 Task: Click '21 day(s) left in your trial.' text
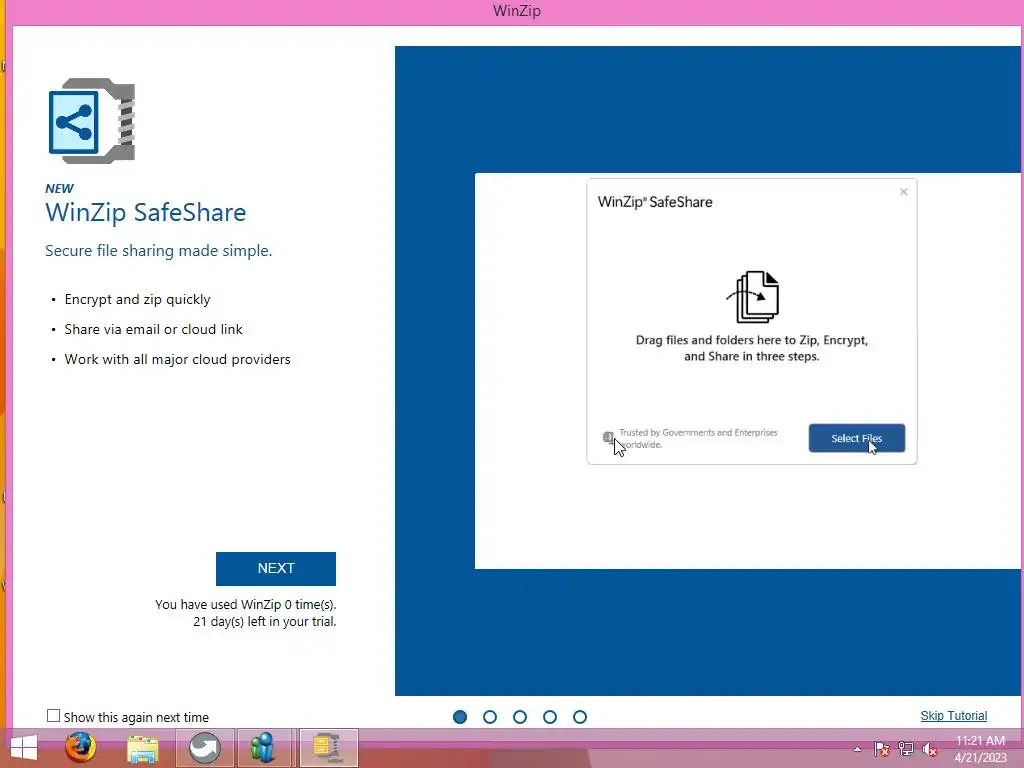click(x=264, y=622)
